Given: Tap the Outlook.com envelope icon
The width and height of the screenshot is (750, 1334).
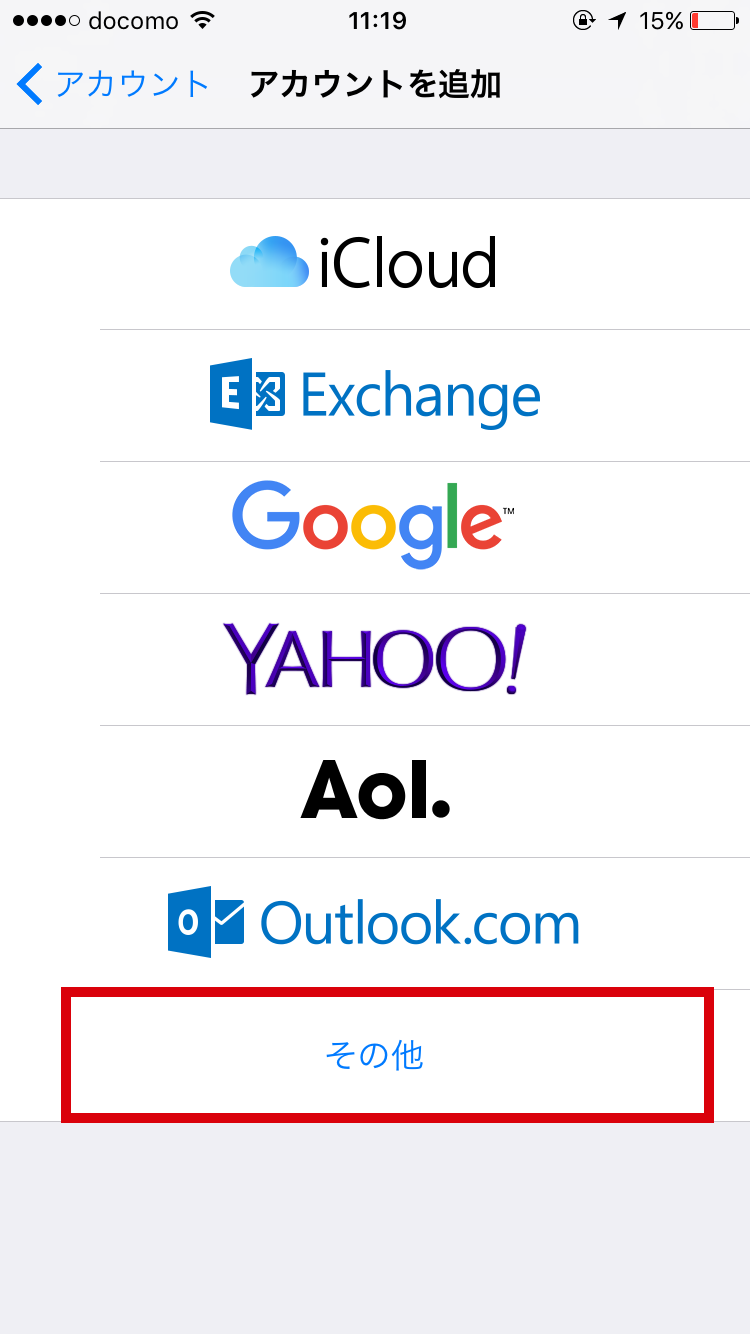Looking at the screenshot, I should point(206,922).
